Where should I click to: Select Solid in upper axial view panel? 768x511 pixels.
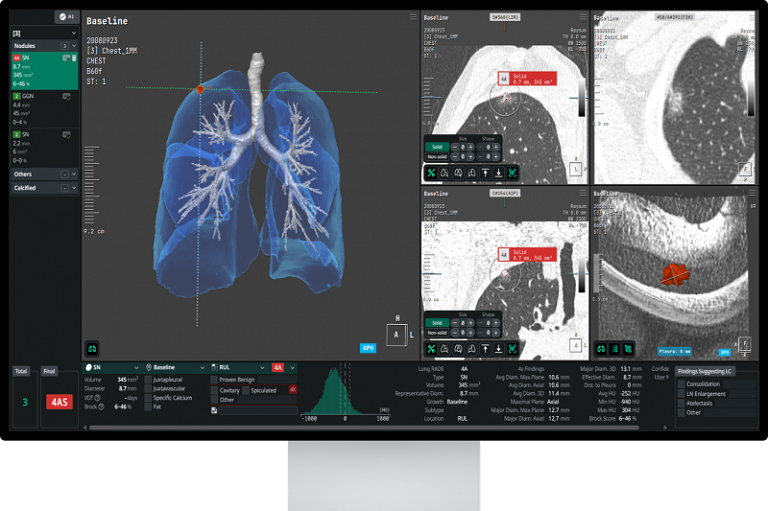436,147
